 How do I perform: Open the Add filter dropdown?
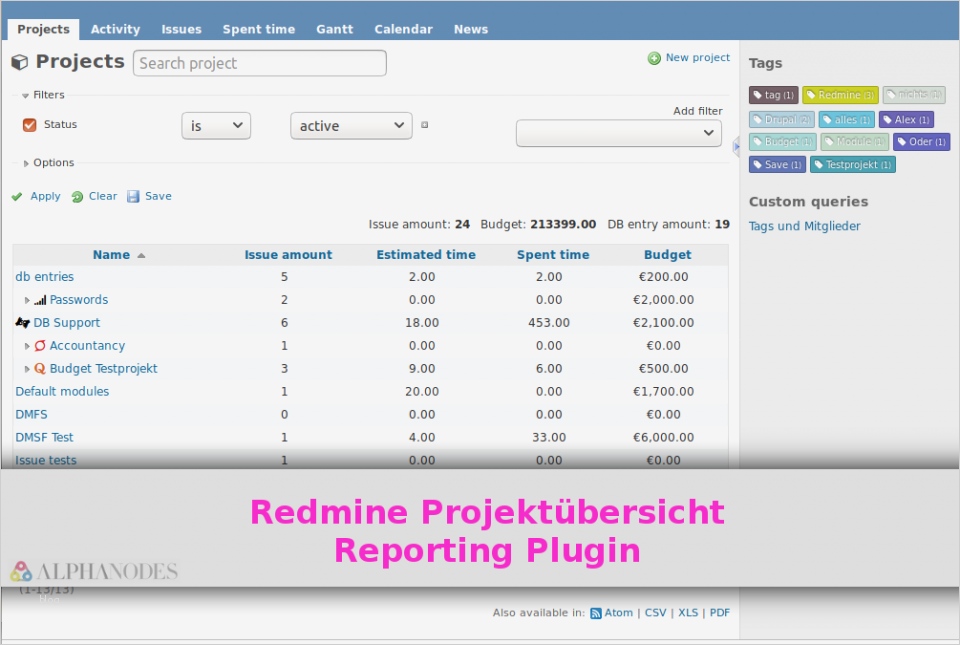tap(618, 133)
